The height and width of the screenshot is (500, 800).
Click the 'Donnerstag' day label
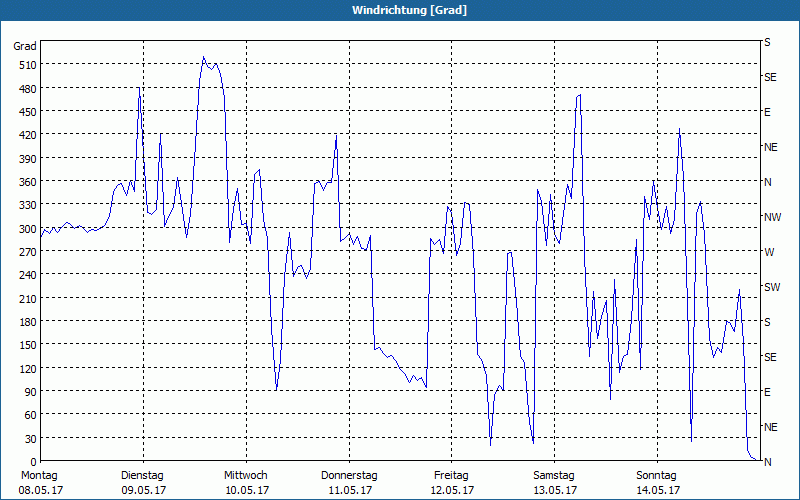(349, 476)
